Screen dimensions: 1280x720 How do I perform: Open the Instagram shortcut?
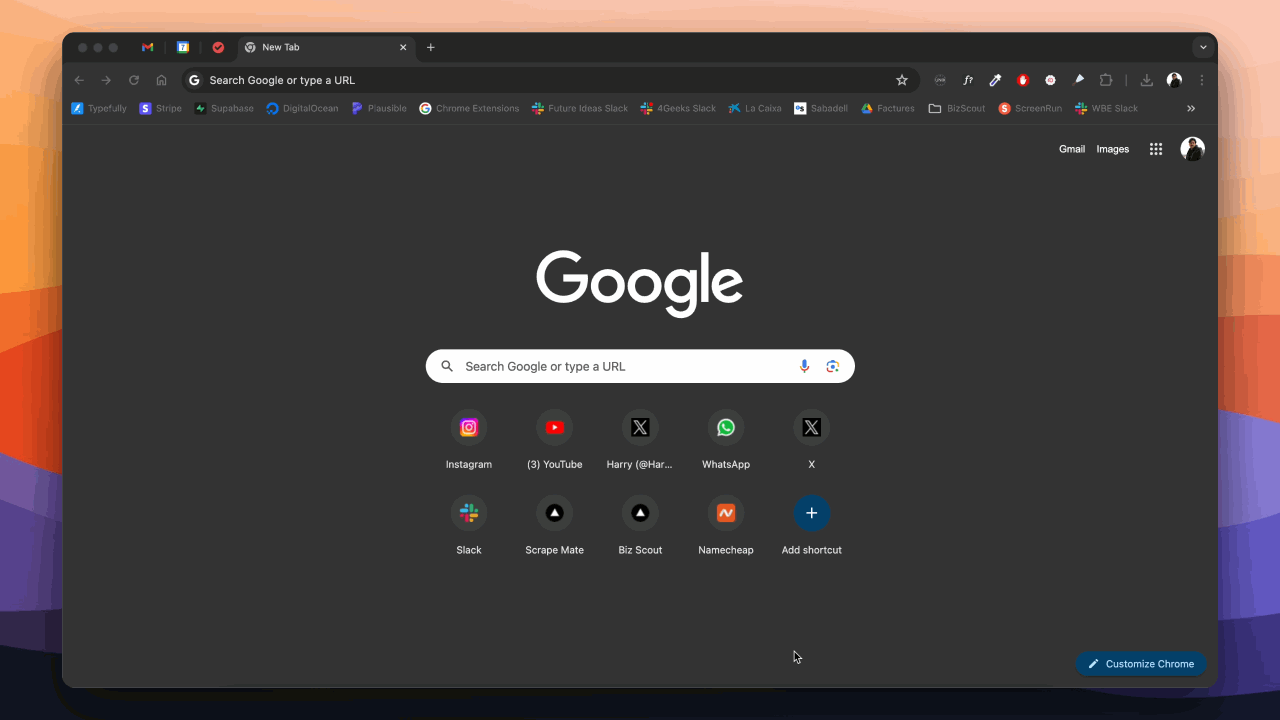(x=469, y=440)
